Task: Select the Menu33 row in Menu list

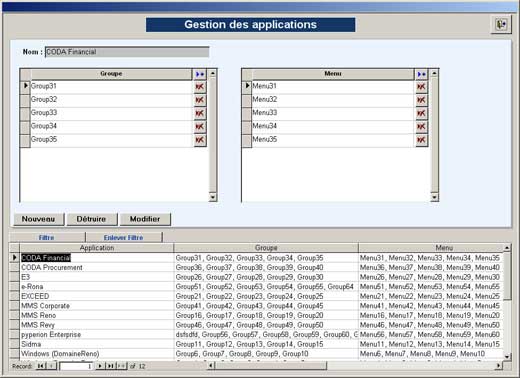Action: coord(333,113)
